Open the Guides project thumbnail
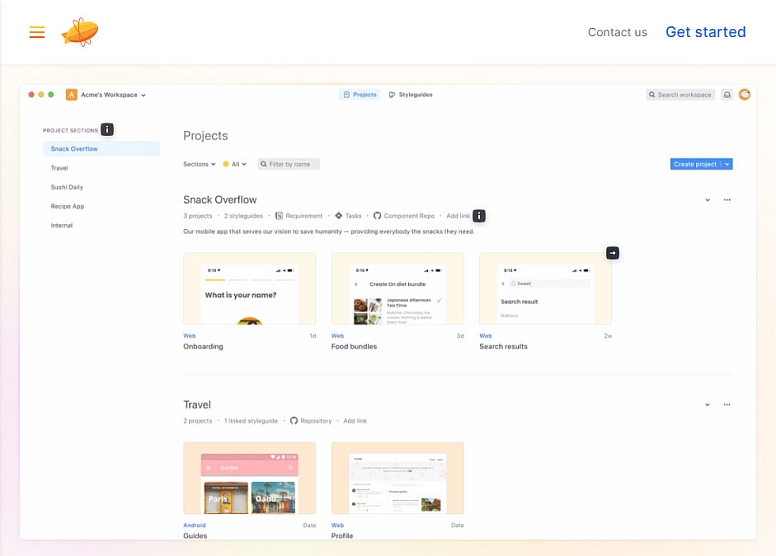Screen dimensions: 776x556 (x=249, y=478)
